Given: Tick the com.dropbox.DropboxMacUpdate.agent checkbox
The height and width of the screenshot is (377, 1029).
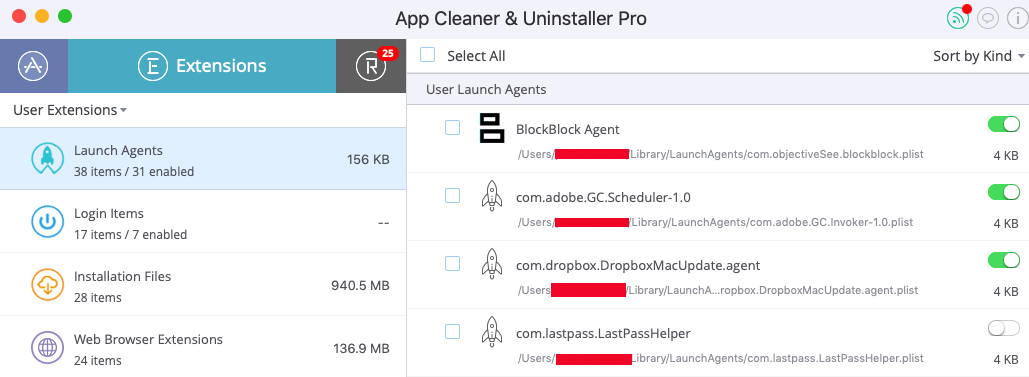Looking at the screenshot, I should [x=452, y=263].
